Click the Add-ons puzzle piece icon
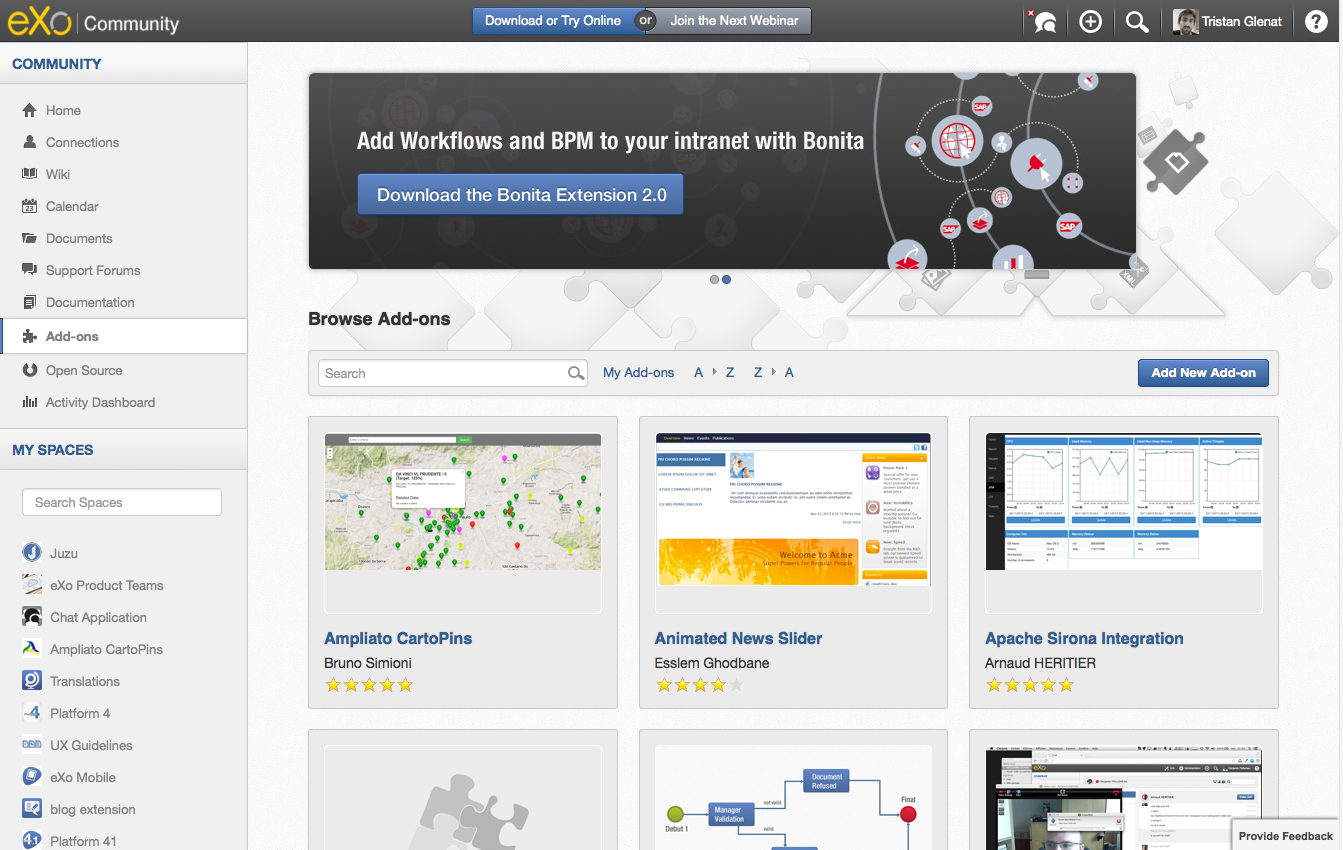This screenshot has width=1343, height=850. (x=29, y=336)
